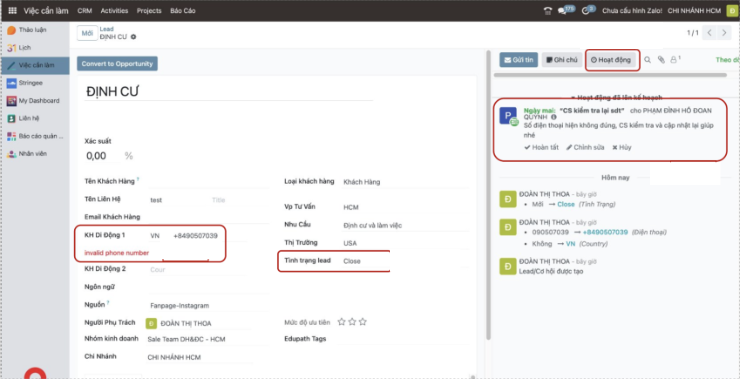Click Ghi chú log note button

coord(562,60)
